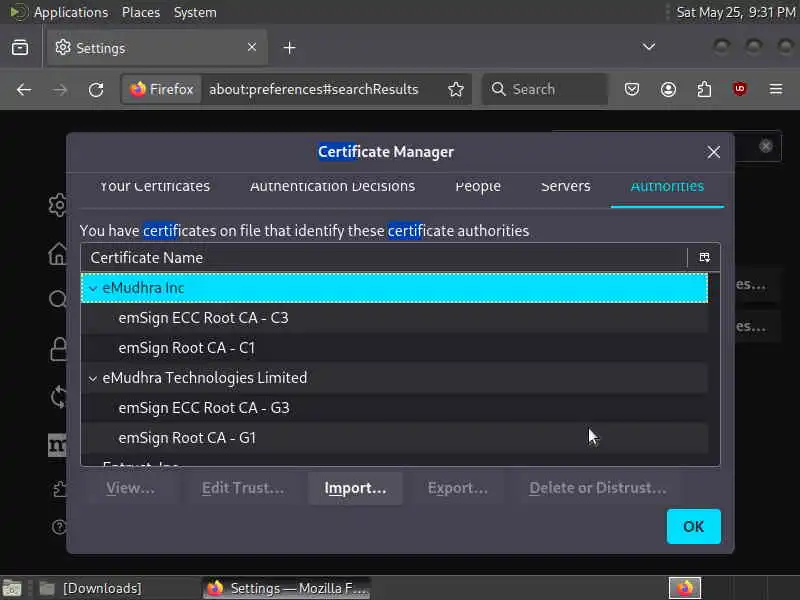Screen dimensions: 800x600
Task: Open a new tab with plus button
Action: click(289, 48)
